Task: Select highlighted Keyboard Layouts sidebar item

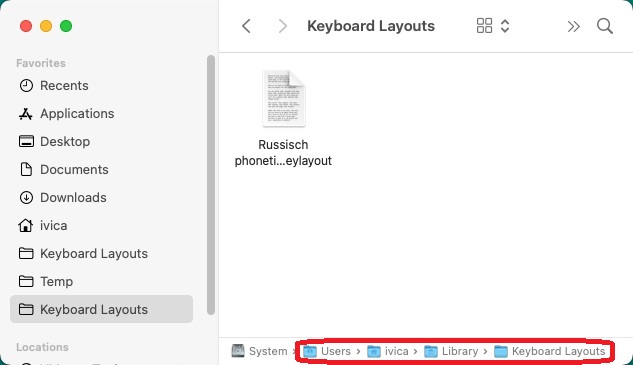Action: pyautogui.click(x=101, y=309)
